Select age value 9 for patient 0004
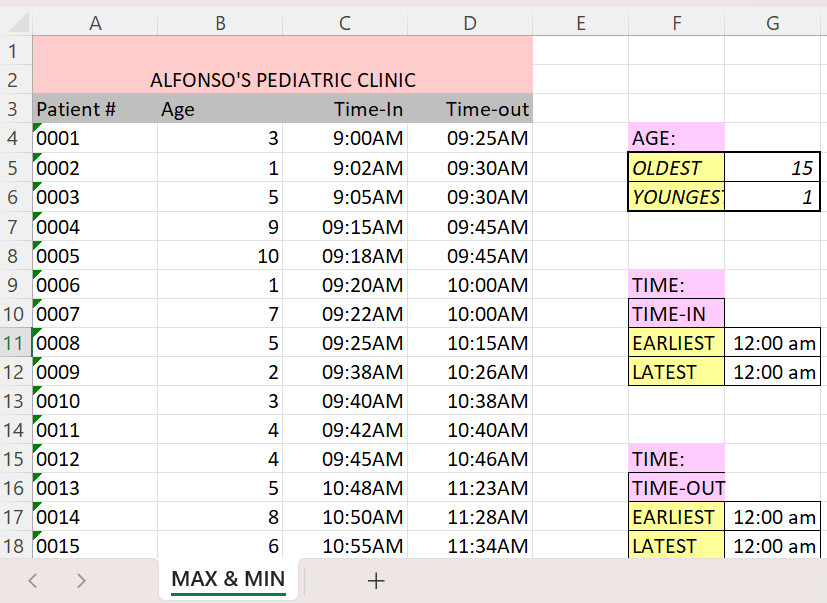The height and width of the screenshot is (603, 827). coord(220,227)
